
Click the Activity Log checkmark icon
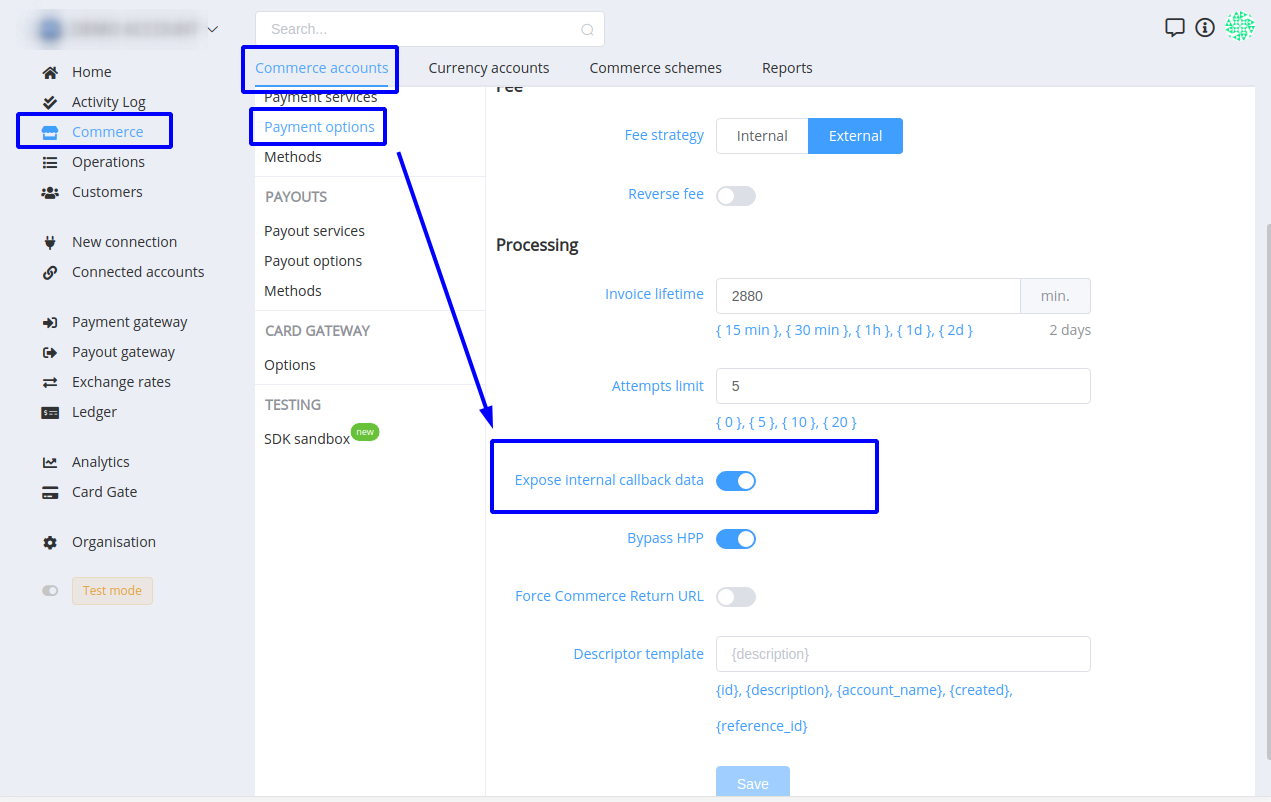point(50,102)
